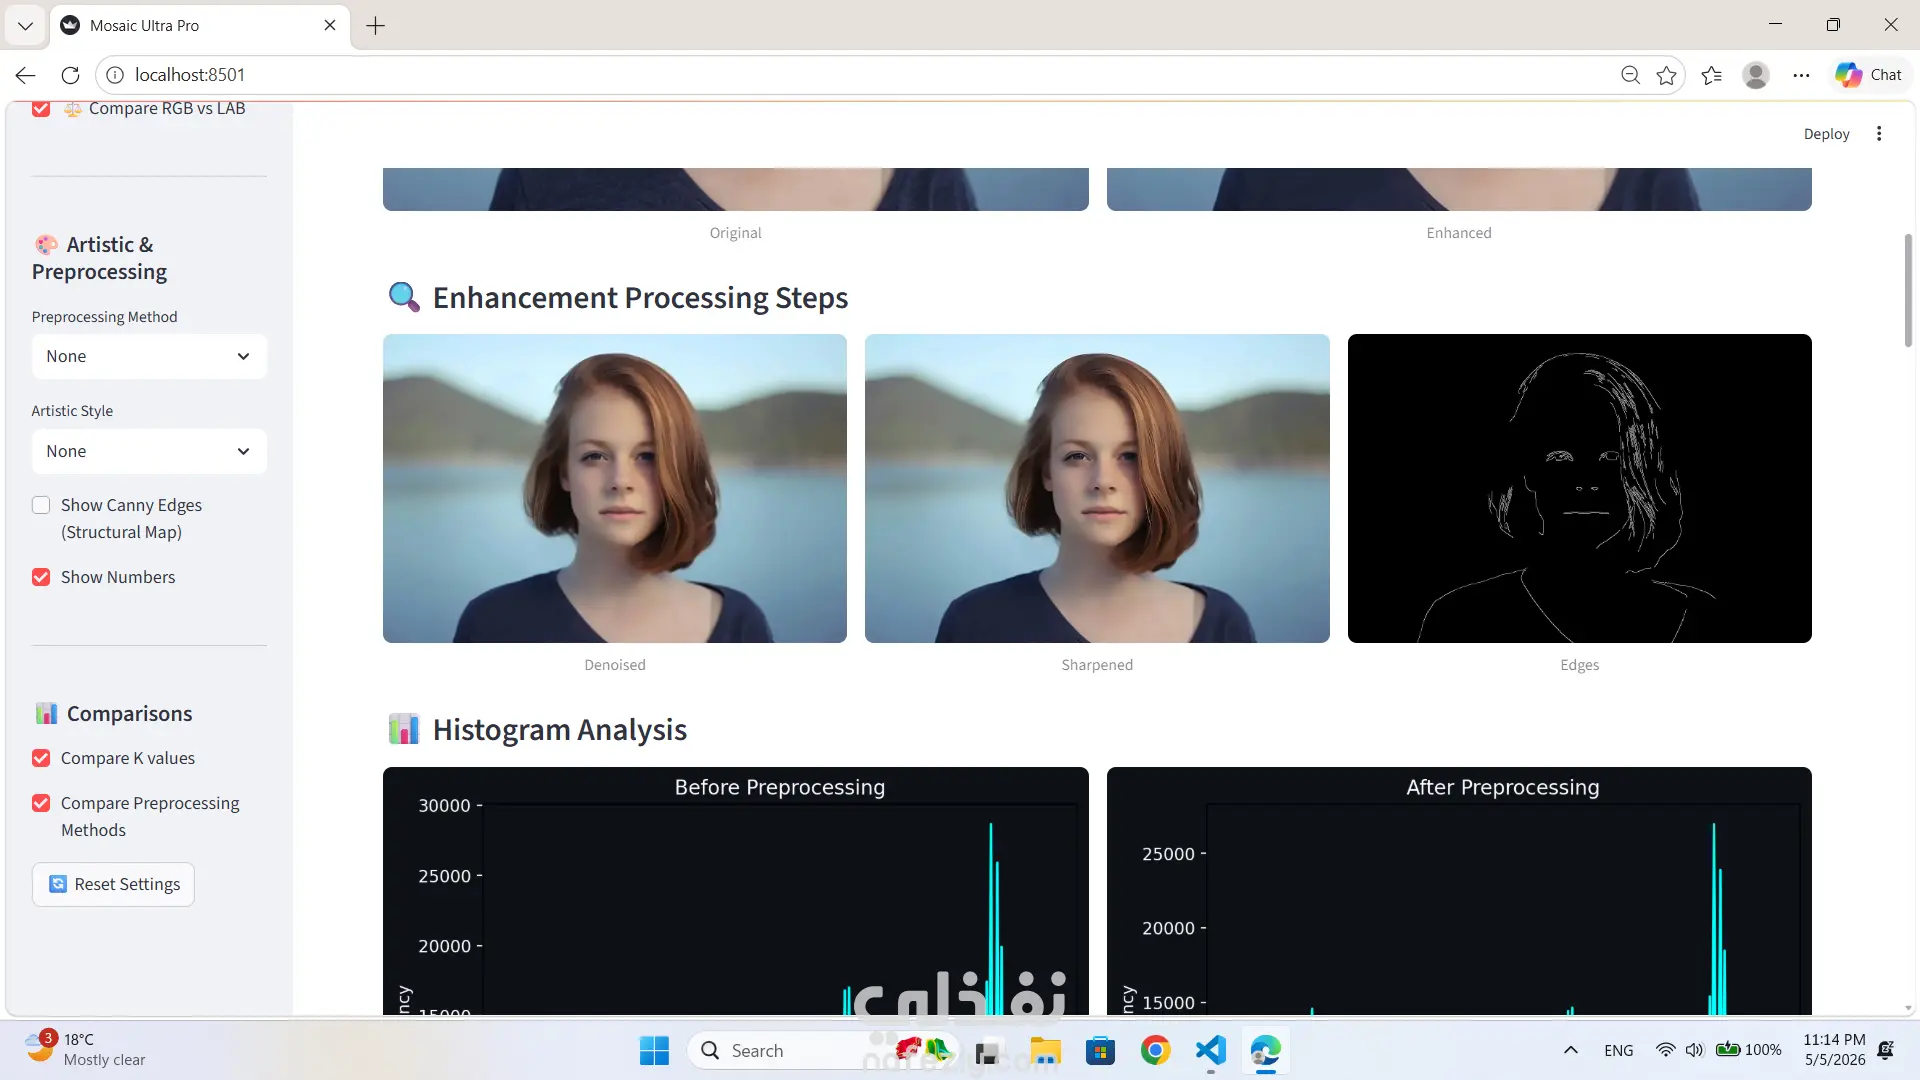Open the Wi-Fi network tray icon
The width and height of the screenshot is (1920, 1080).
(x=1665, y=1050)
